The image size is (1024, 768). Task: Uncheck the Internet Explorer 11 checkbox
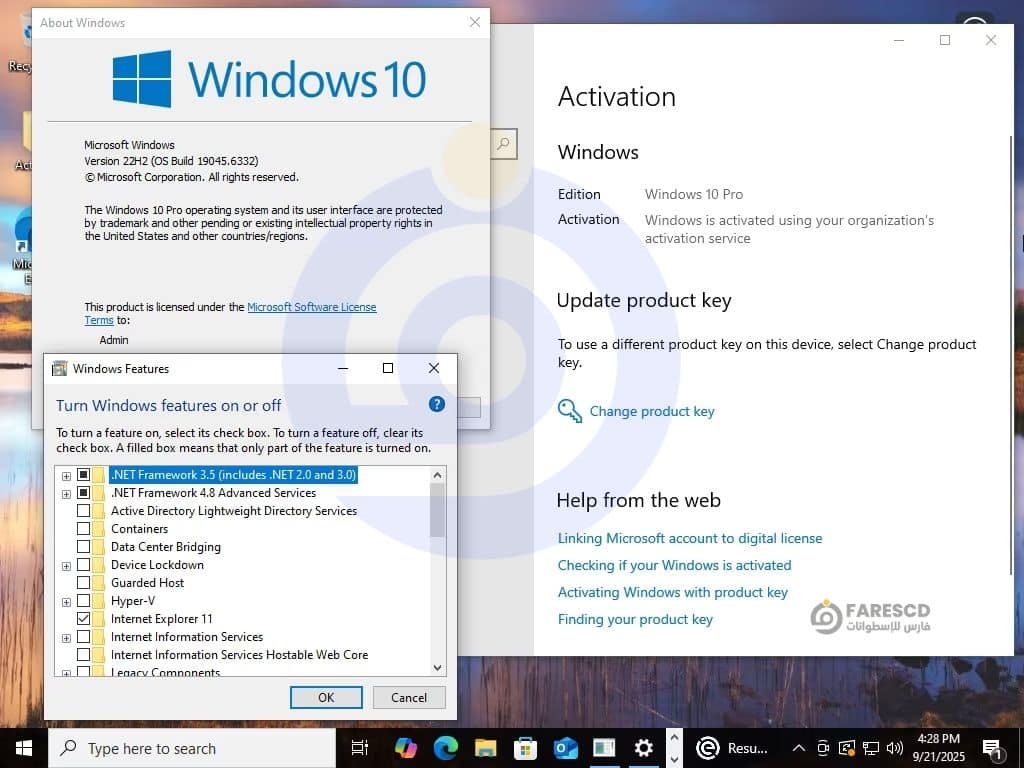point(84,619)
